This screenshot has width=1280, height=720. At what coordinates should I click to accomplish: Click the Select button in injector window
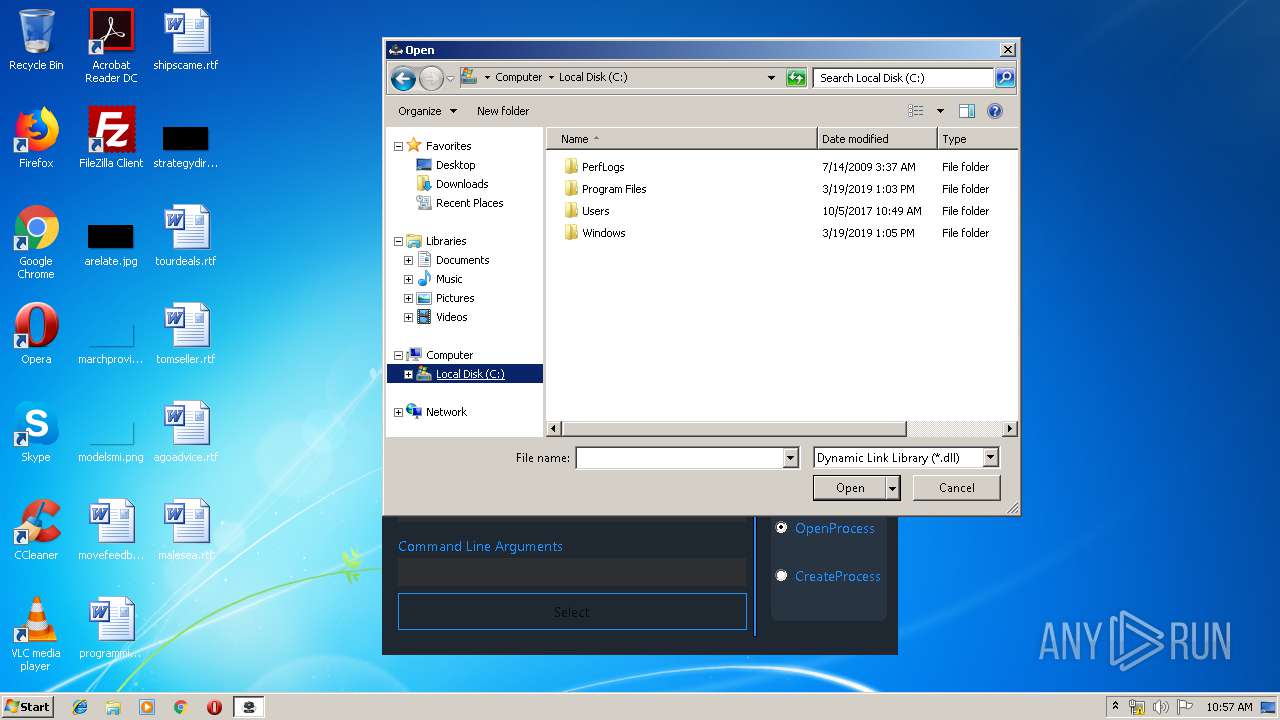[572, 612]
